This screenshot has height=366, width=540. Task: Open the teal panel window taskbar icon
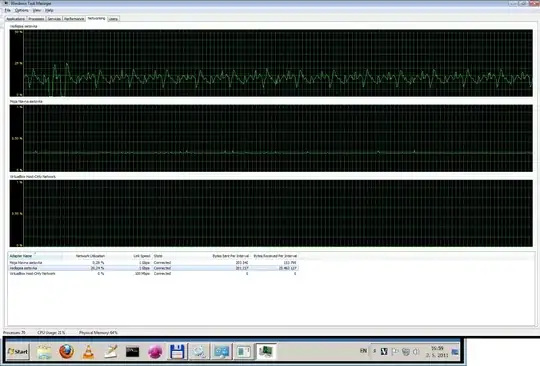pos(243,352)
